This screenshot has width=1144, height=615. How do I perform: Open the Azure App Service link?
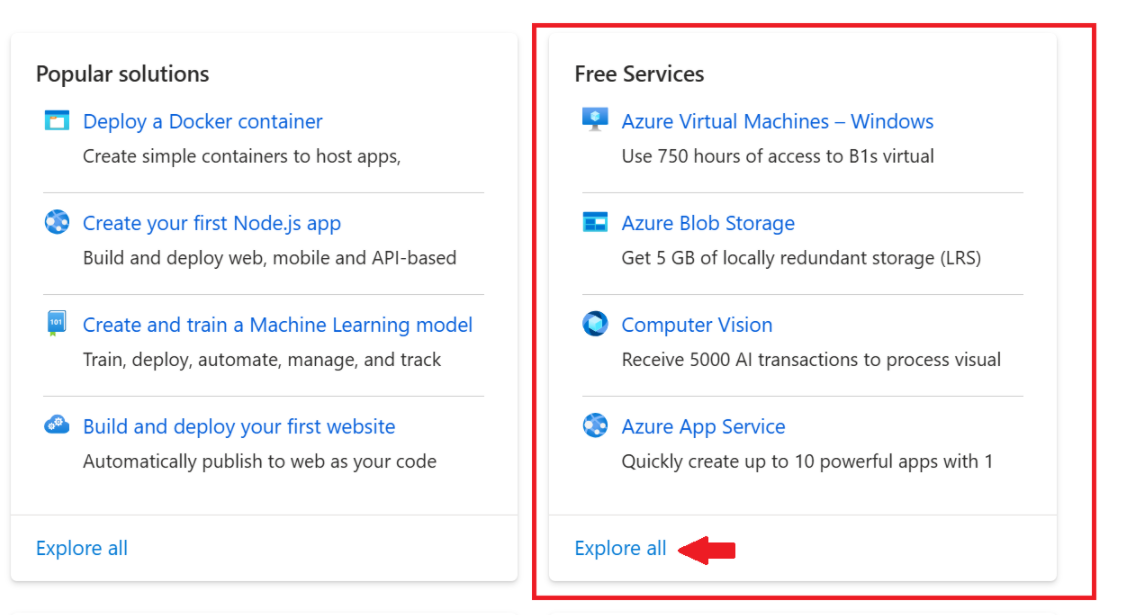(703, 427)
